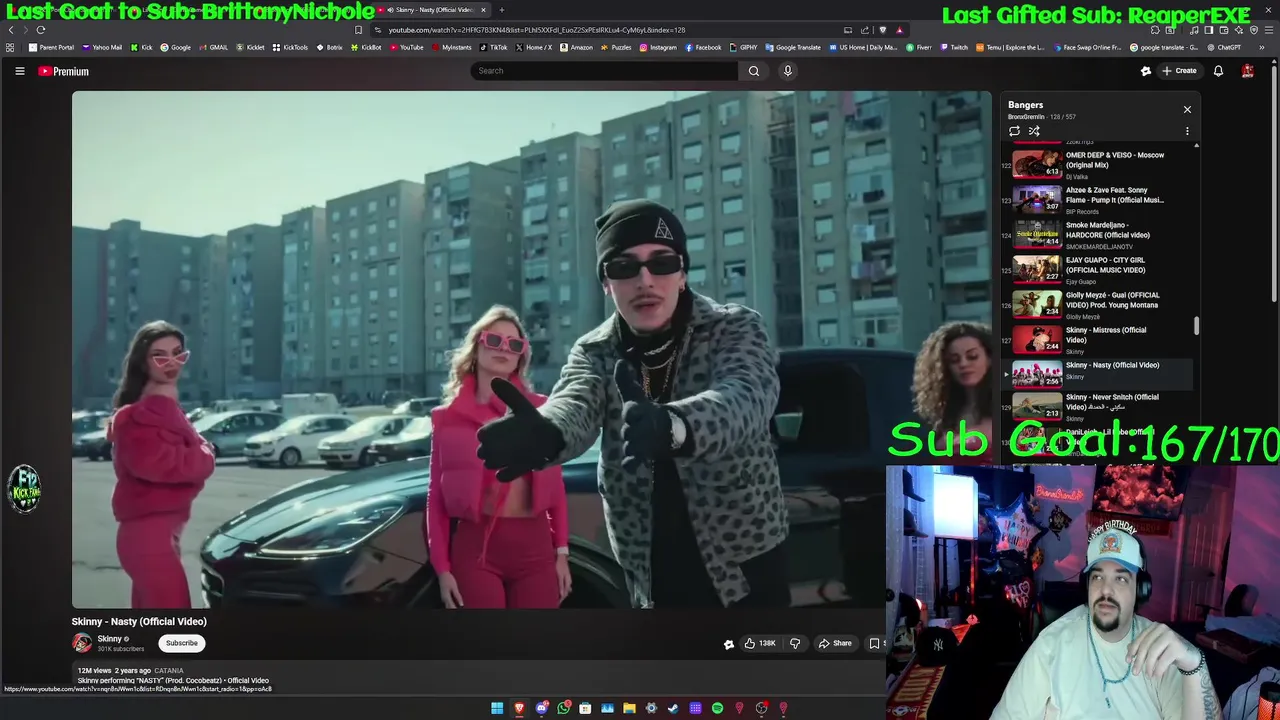This screenshot has height=720, width=1280.
Task: Switch to the Skinny - Nasty tab
Action: [432, 10]
